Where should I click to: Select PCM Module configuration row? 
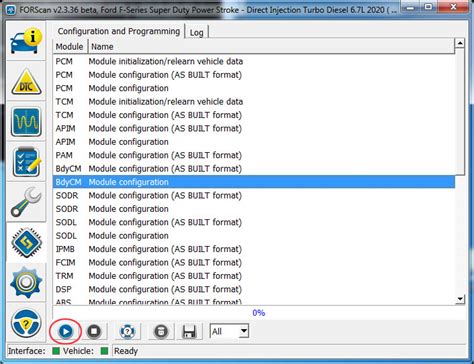pos(254,88)
